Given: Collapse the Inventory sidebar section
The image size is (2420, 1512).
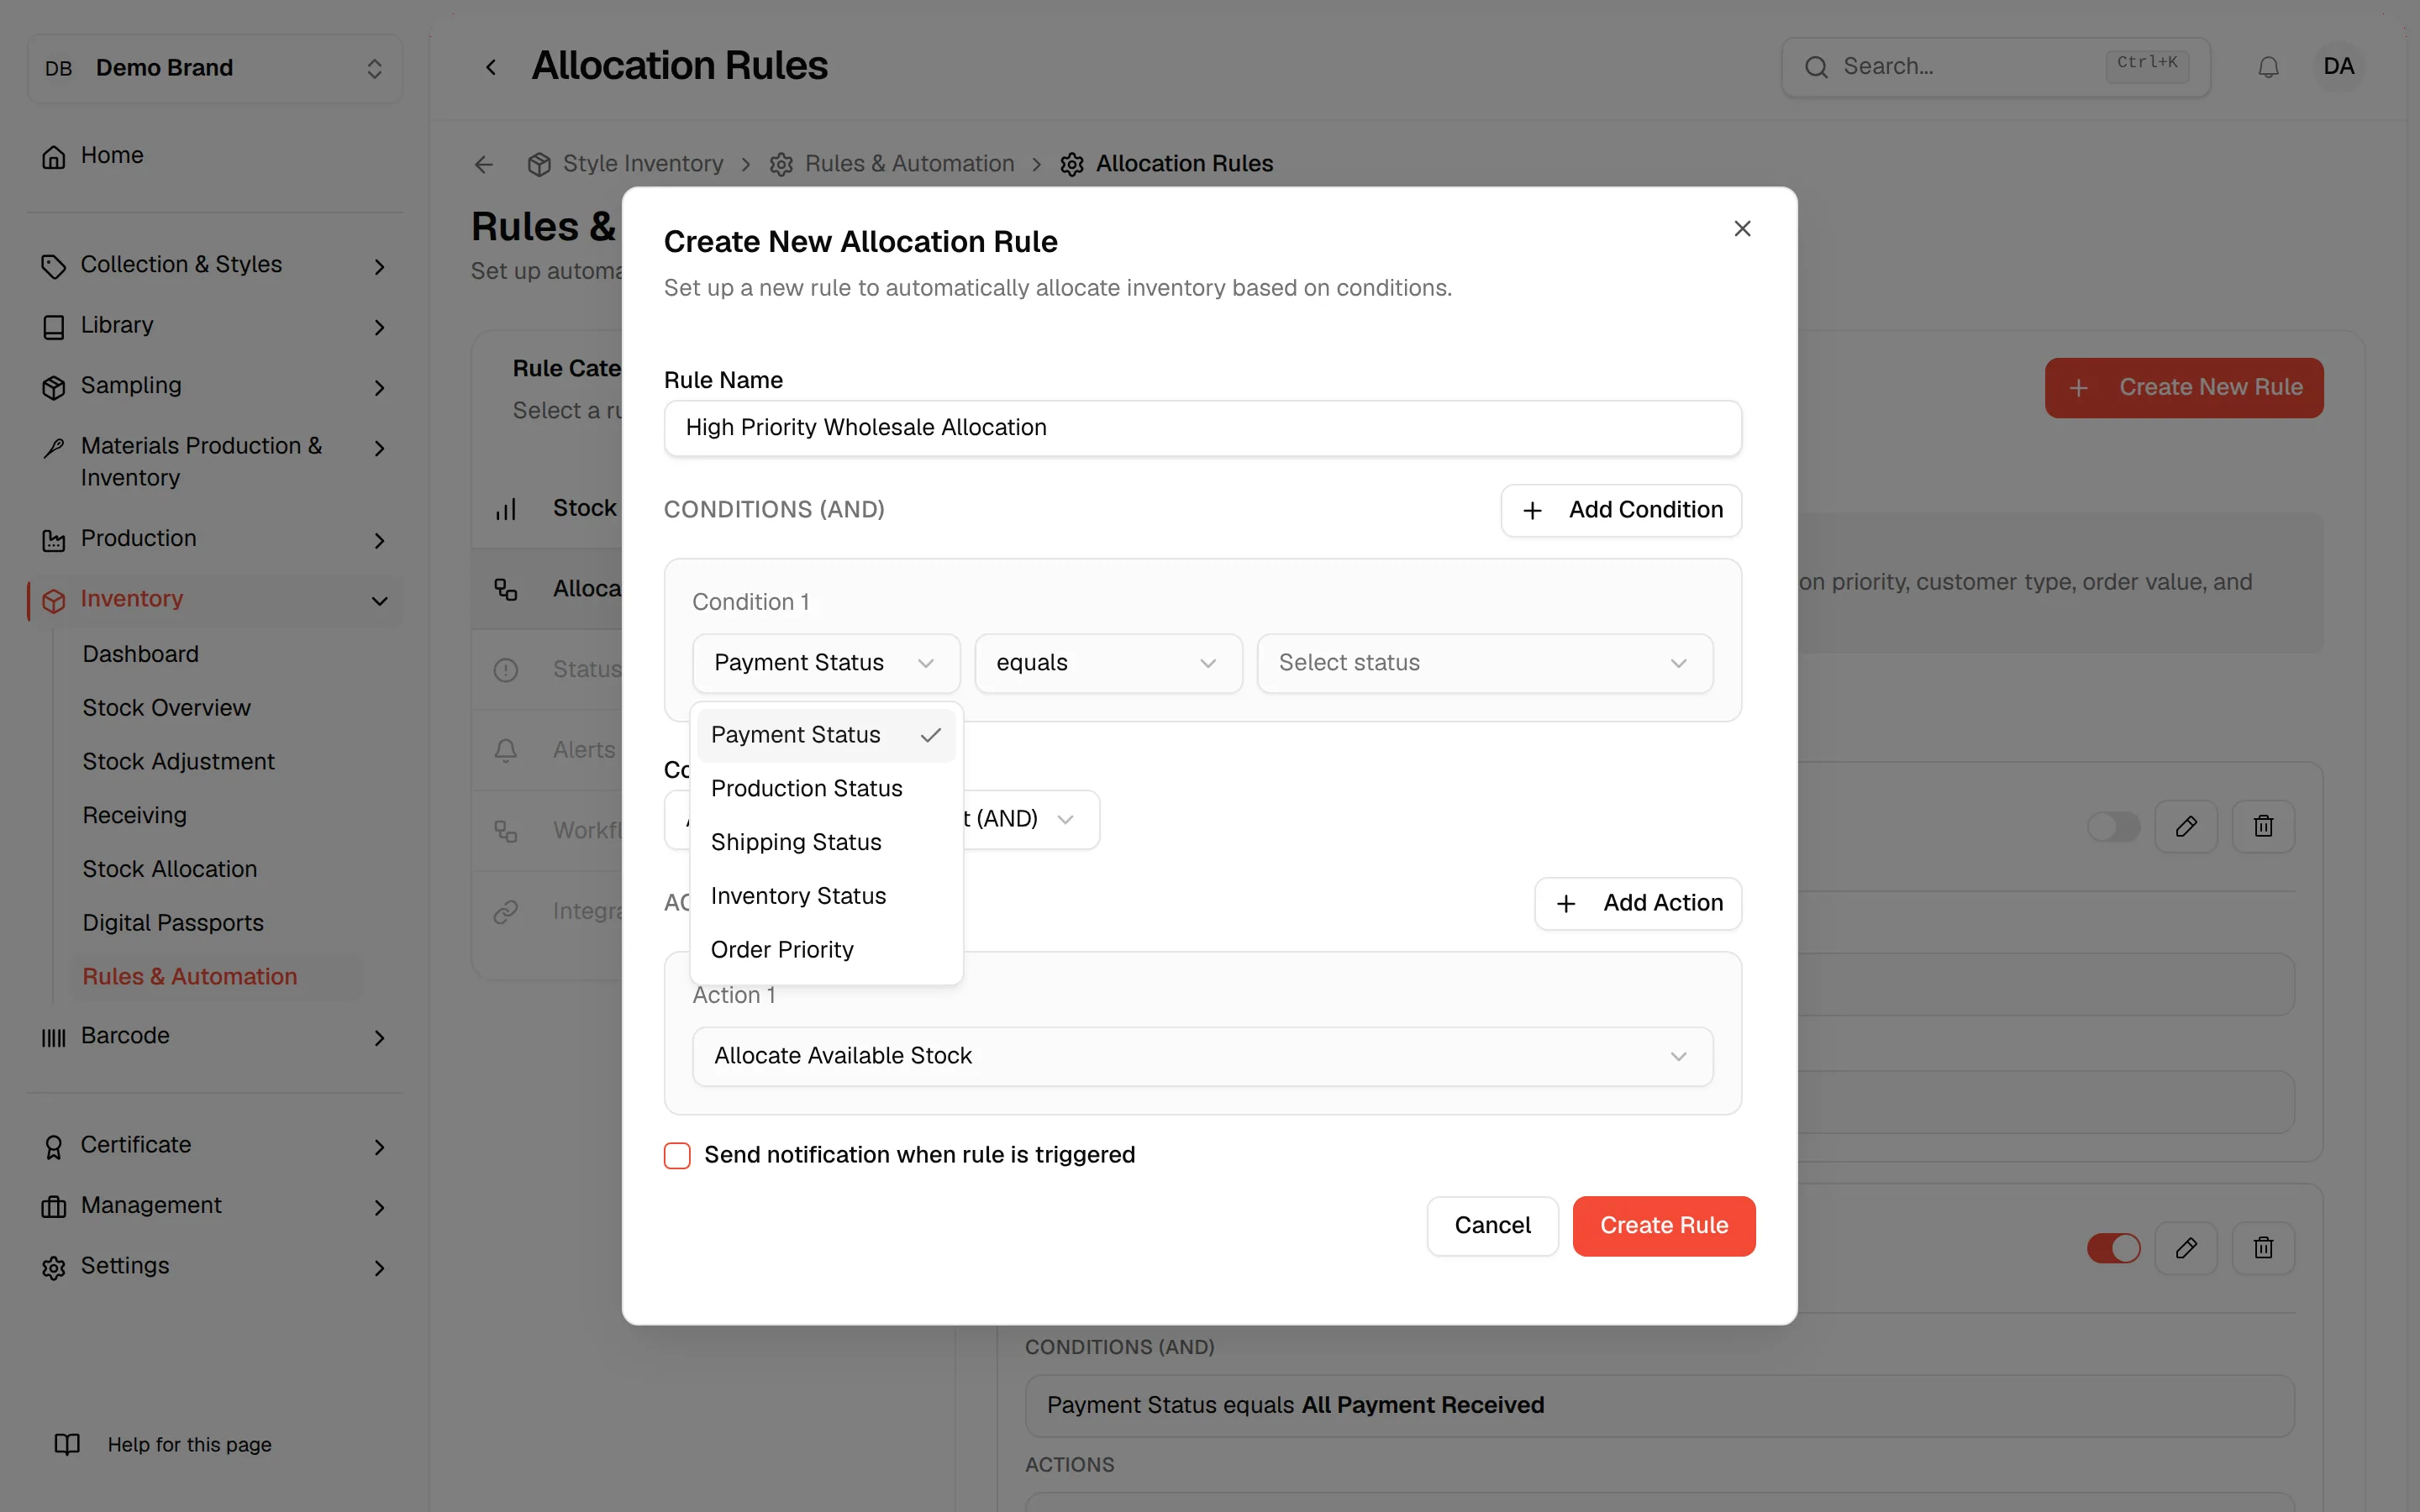Looking at the screenshot, I should [x=215, y=600].
